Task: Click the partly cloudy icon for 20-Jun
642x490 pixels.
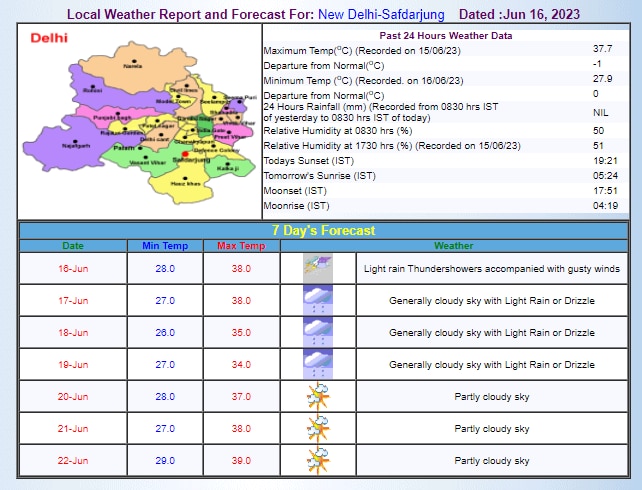Action: tap(318, 397)
